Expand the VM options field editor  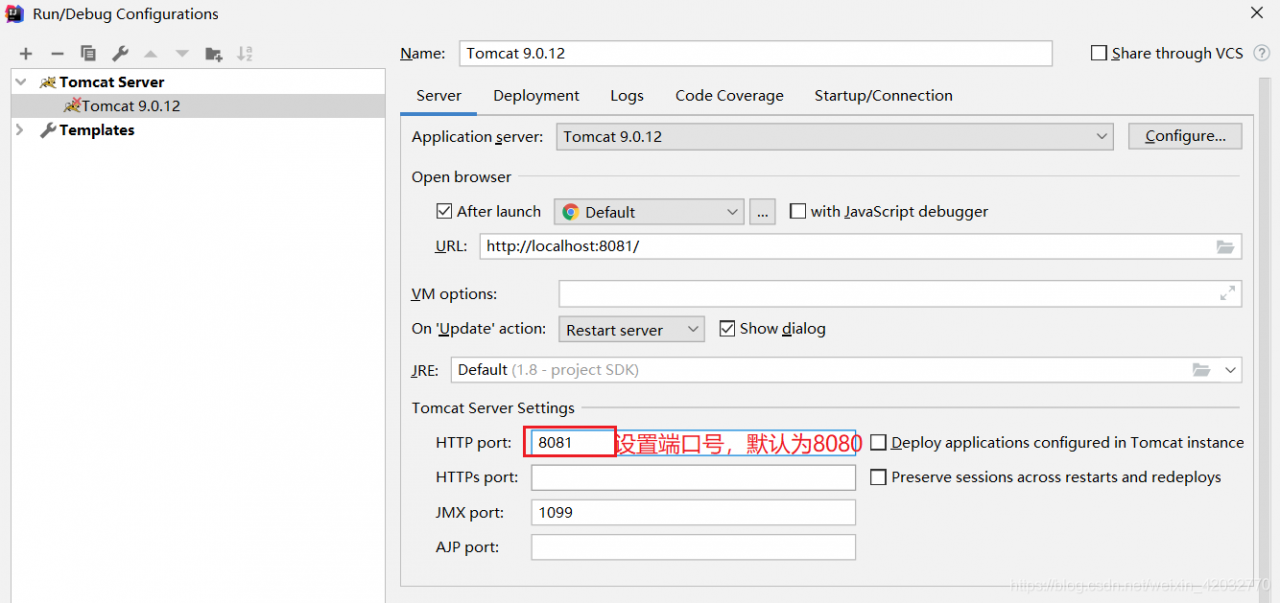click(1227, 294)
